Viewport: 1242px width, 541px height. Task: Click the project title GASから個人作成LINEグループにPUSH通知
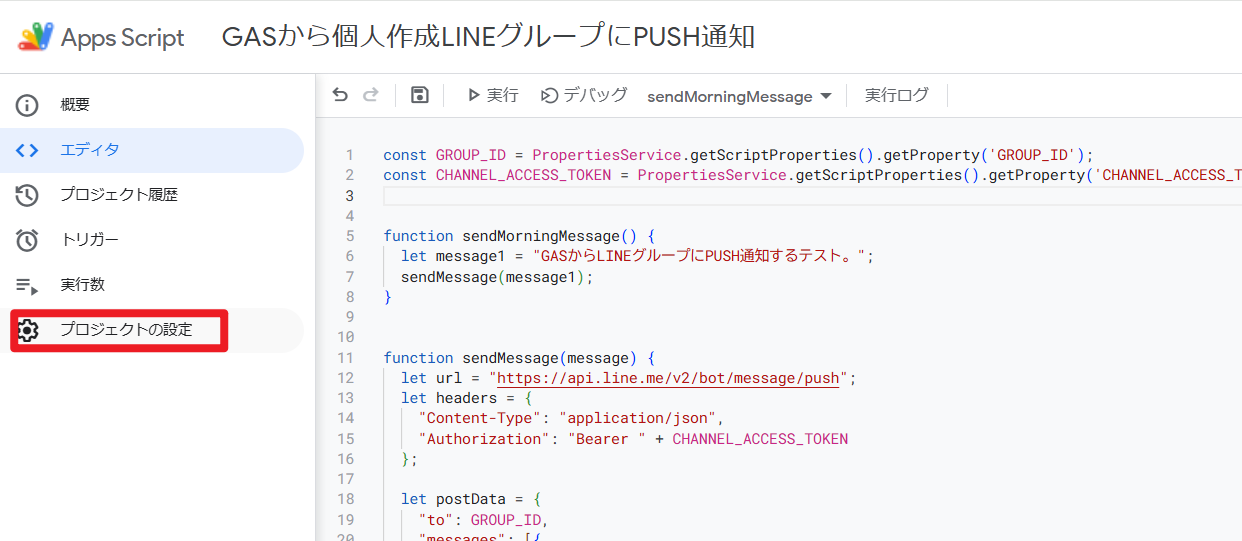(x=488, y=38)
